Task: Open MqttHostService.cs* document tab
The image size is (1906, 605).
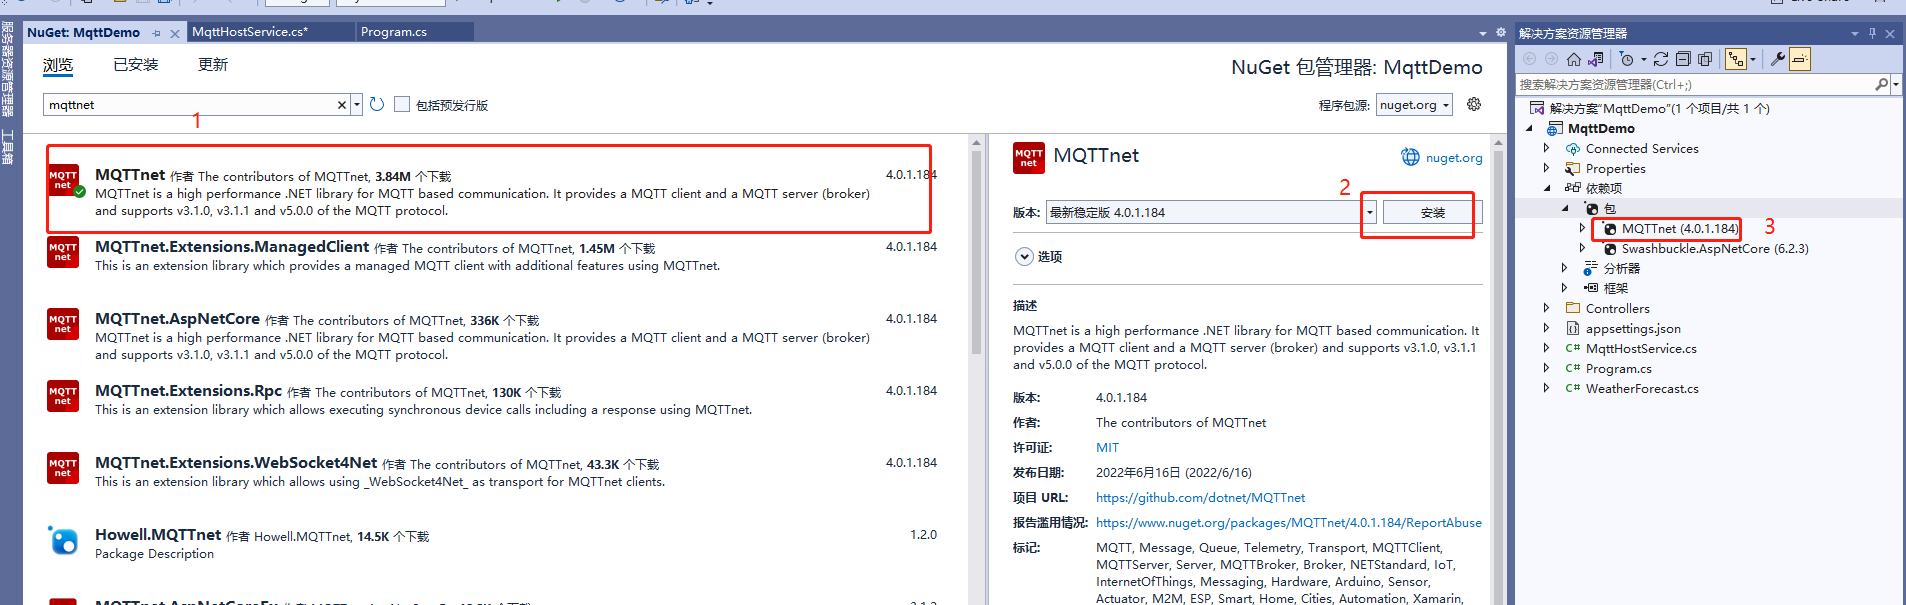Action: pyautogui.click(x=271, y=32)
